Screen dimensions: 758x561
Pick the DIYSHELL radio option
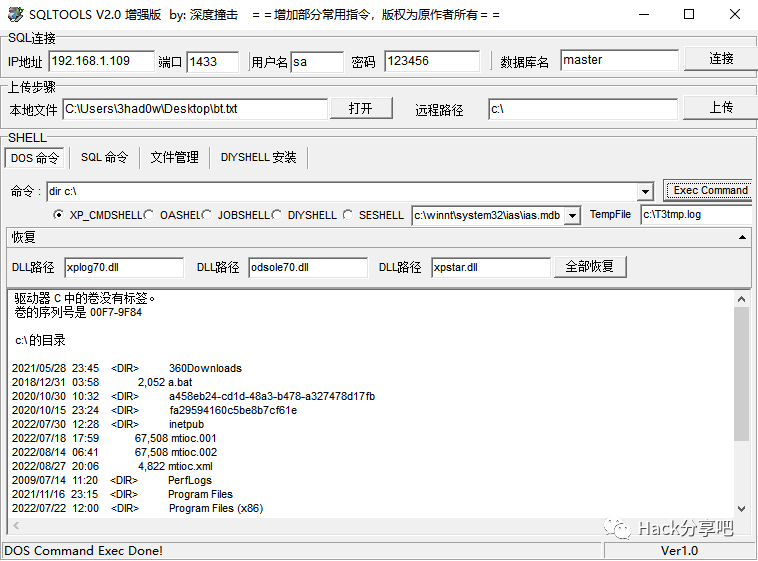[x=277, y=215]
